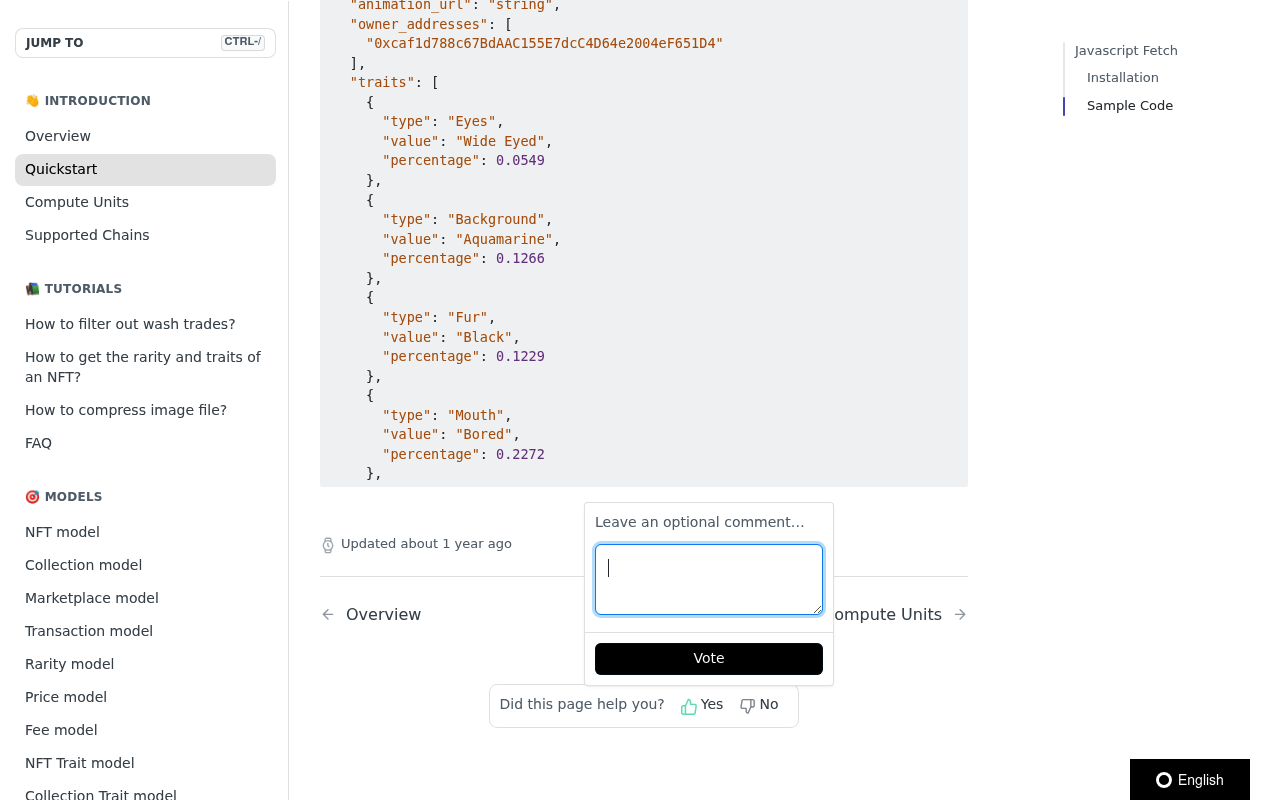Screen dimensions: 1280x800
Task: Click the right arrow beside Compute Units
Action: click(960, 615)
